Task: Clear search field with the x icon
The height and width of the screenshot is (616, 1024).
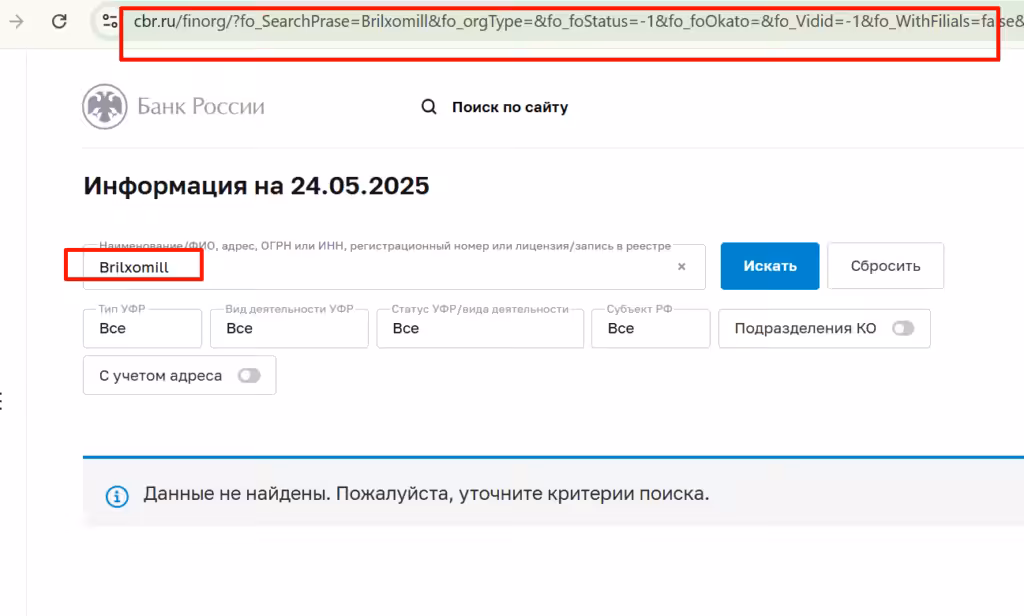Action: pos(681,267)
